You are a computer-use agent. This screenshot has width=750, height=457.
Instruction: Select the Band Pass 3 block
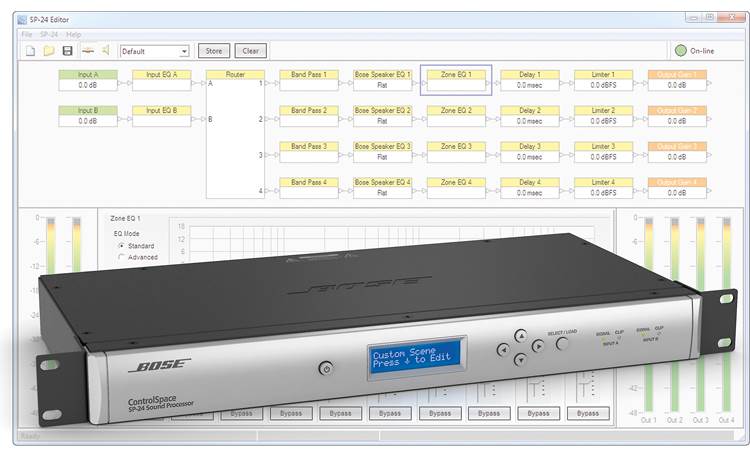pos(309,152)
